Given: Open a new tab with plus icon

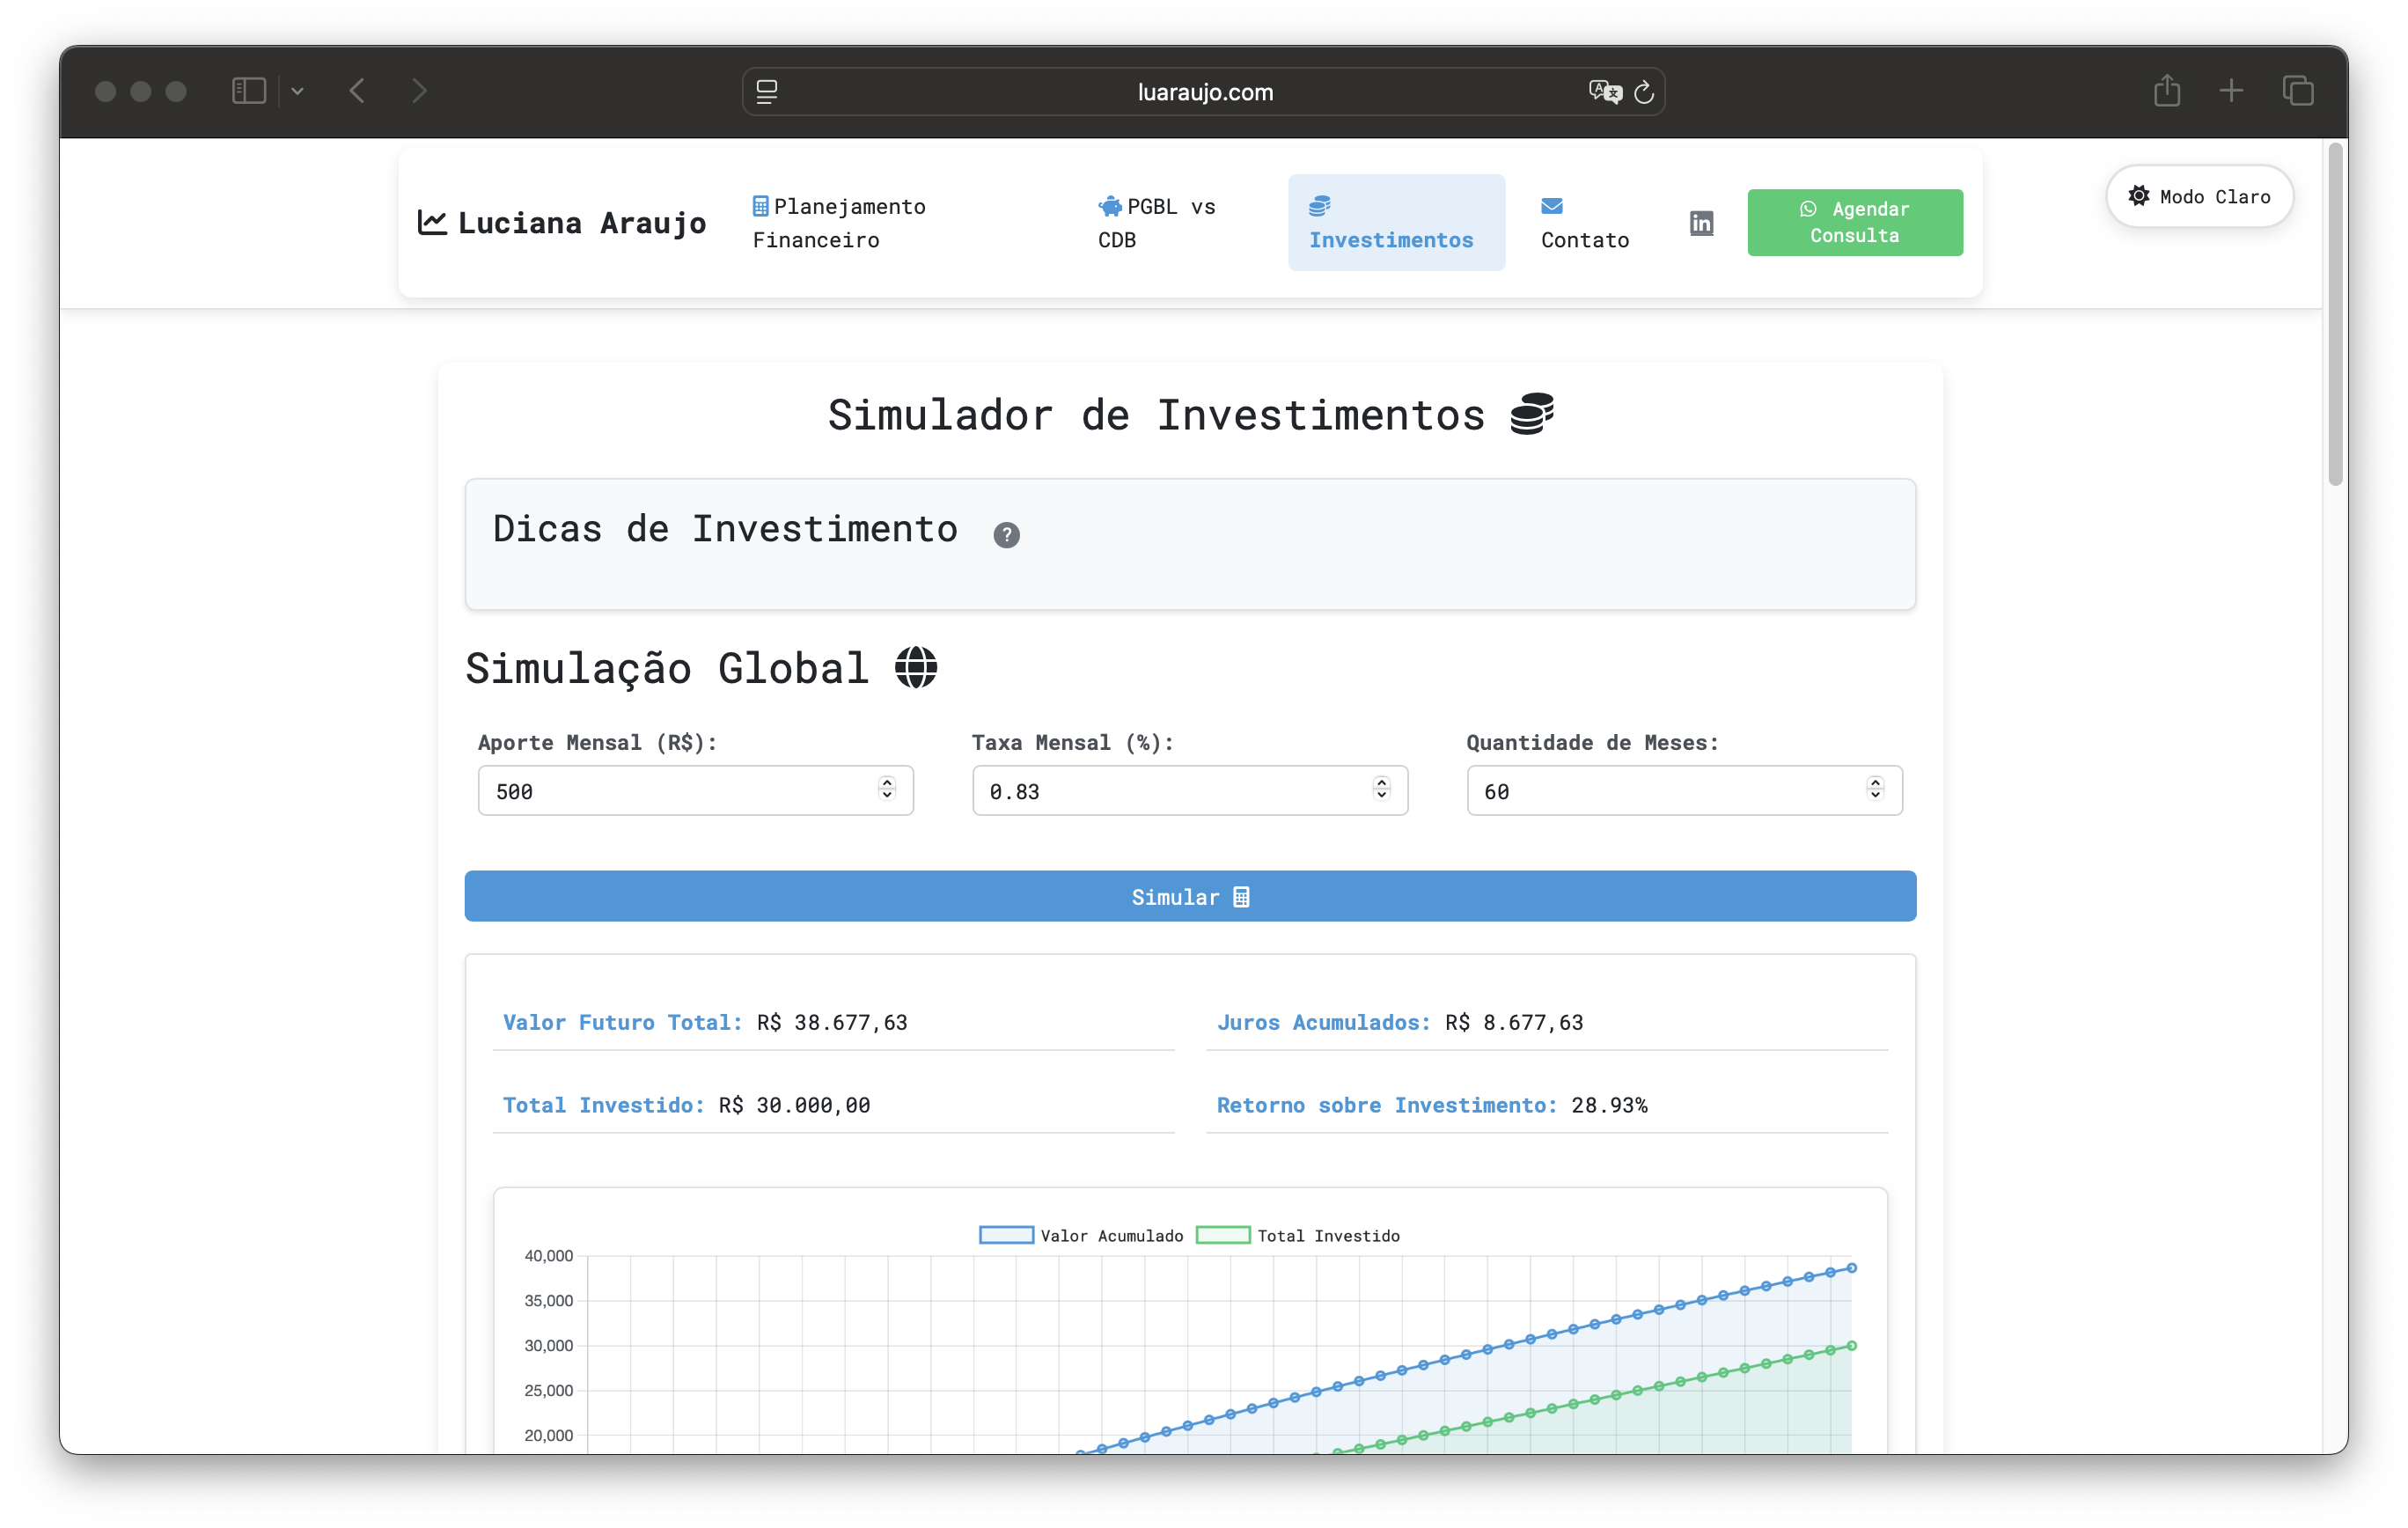Looking at the screenshot, I should 2231,91.
